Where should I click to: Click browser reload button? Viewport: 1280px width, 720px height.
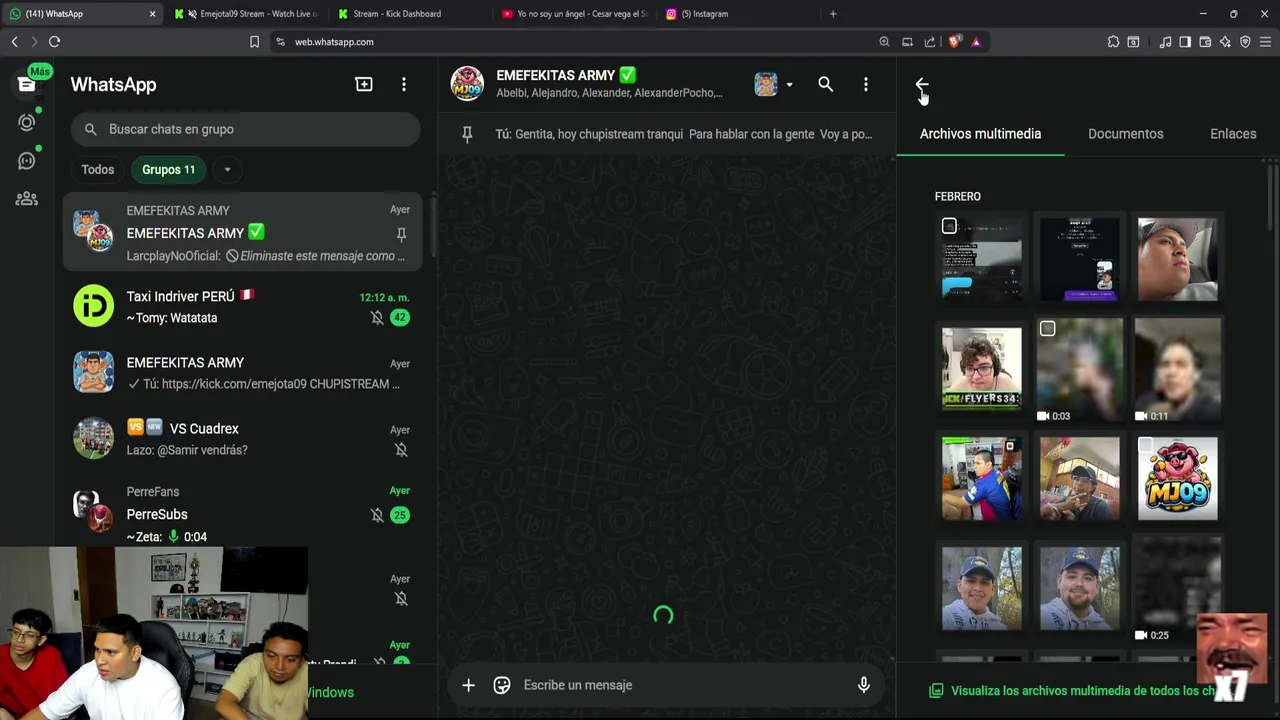[x=54, y=41]
